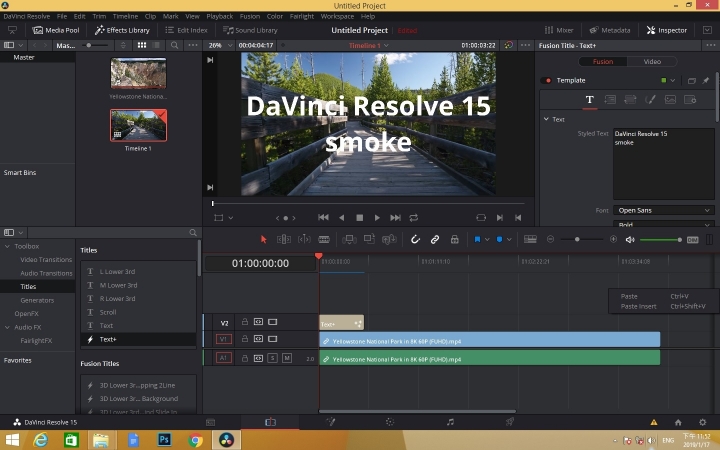720x450 pixels.
Task: Open the Flag color dropdown arrow
Action: 487,239
